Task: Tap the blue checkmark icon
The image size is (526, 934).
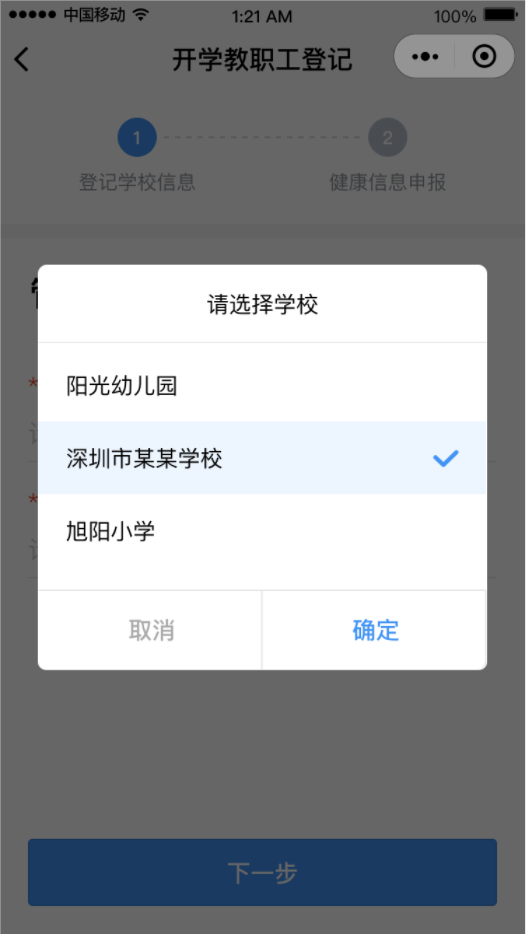Action: click(446, 458)
